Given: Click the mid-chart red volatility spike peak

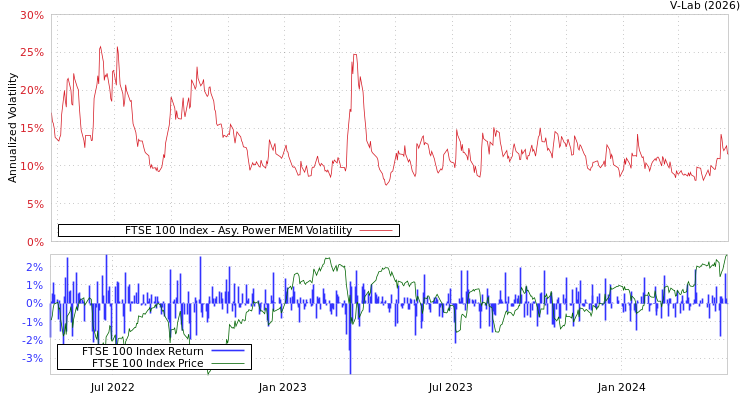Looking at the screenshot, I should (354, 55).
